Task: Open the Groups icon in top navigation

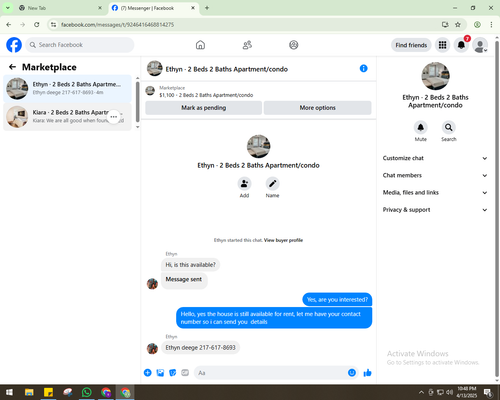Action: 294,45
